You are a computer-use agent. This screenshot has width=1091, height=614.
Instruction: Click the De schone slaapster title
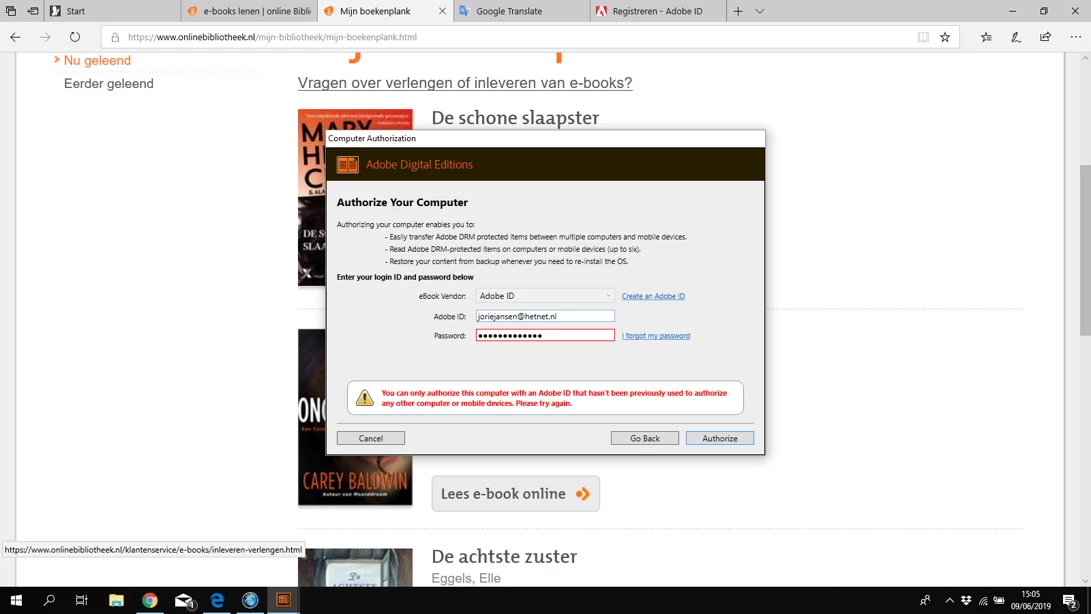point(515,118)
